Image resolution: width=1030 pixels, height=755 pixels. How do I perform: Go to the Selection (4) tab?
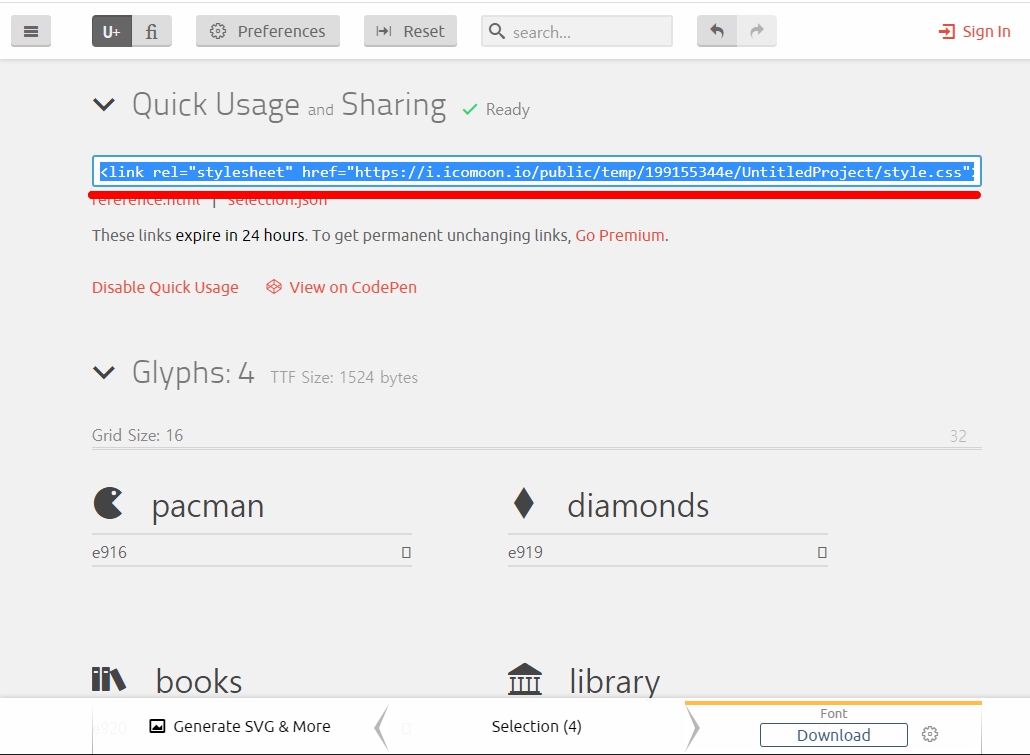[x=537, y=726]
